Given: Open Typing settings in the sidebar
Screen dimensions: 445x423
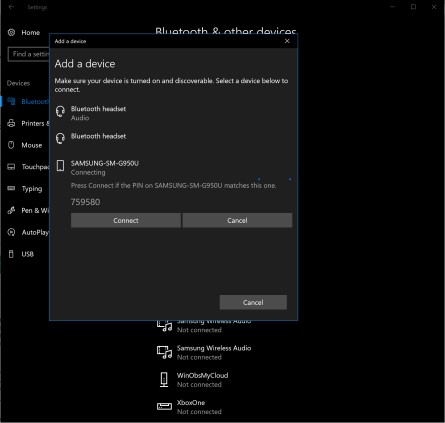Looking at the screenshot, I should coord(32,189).
